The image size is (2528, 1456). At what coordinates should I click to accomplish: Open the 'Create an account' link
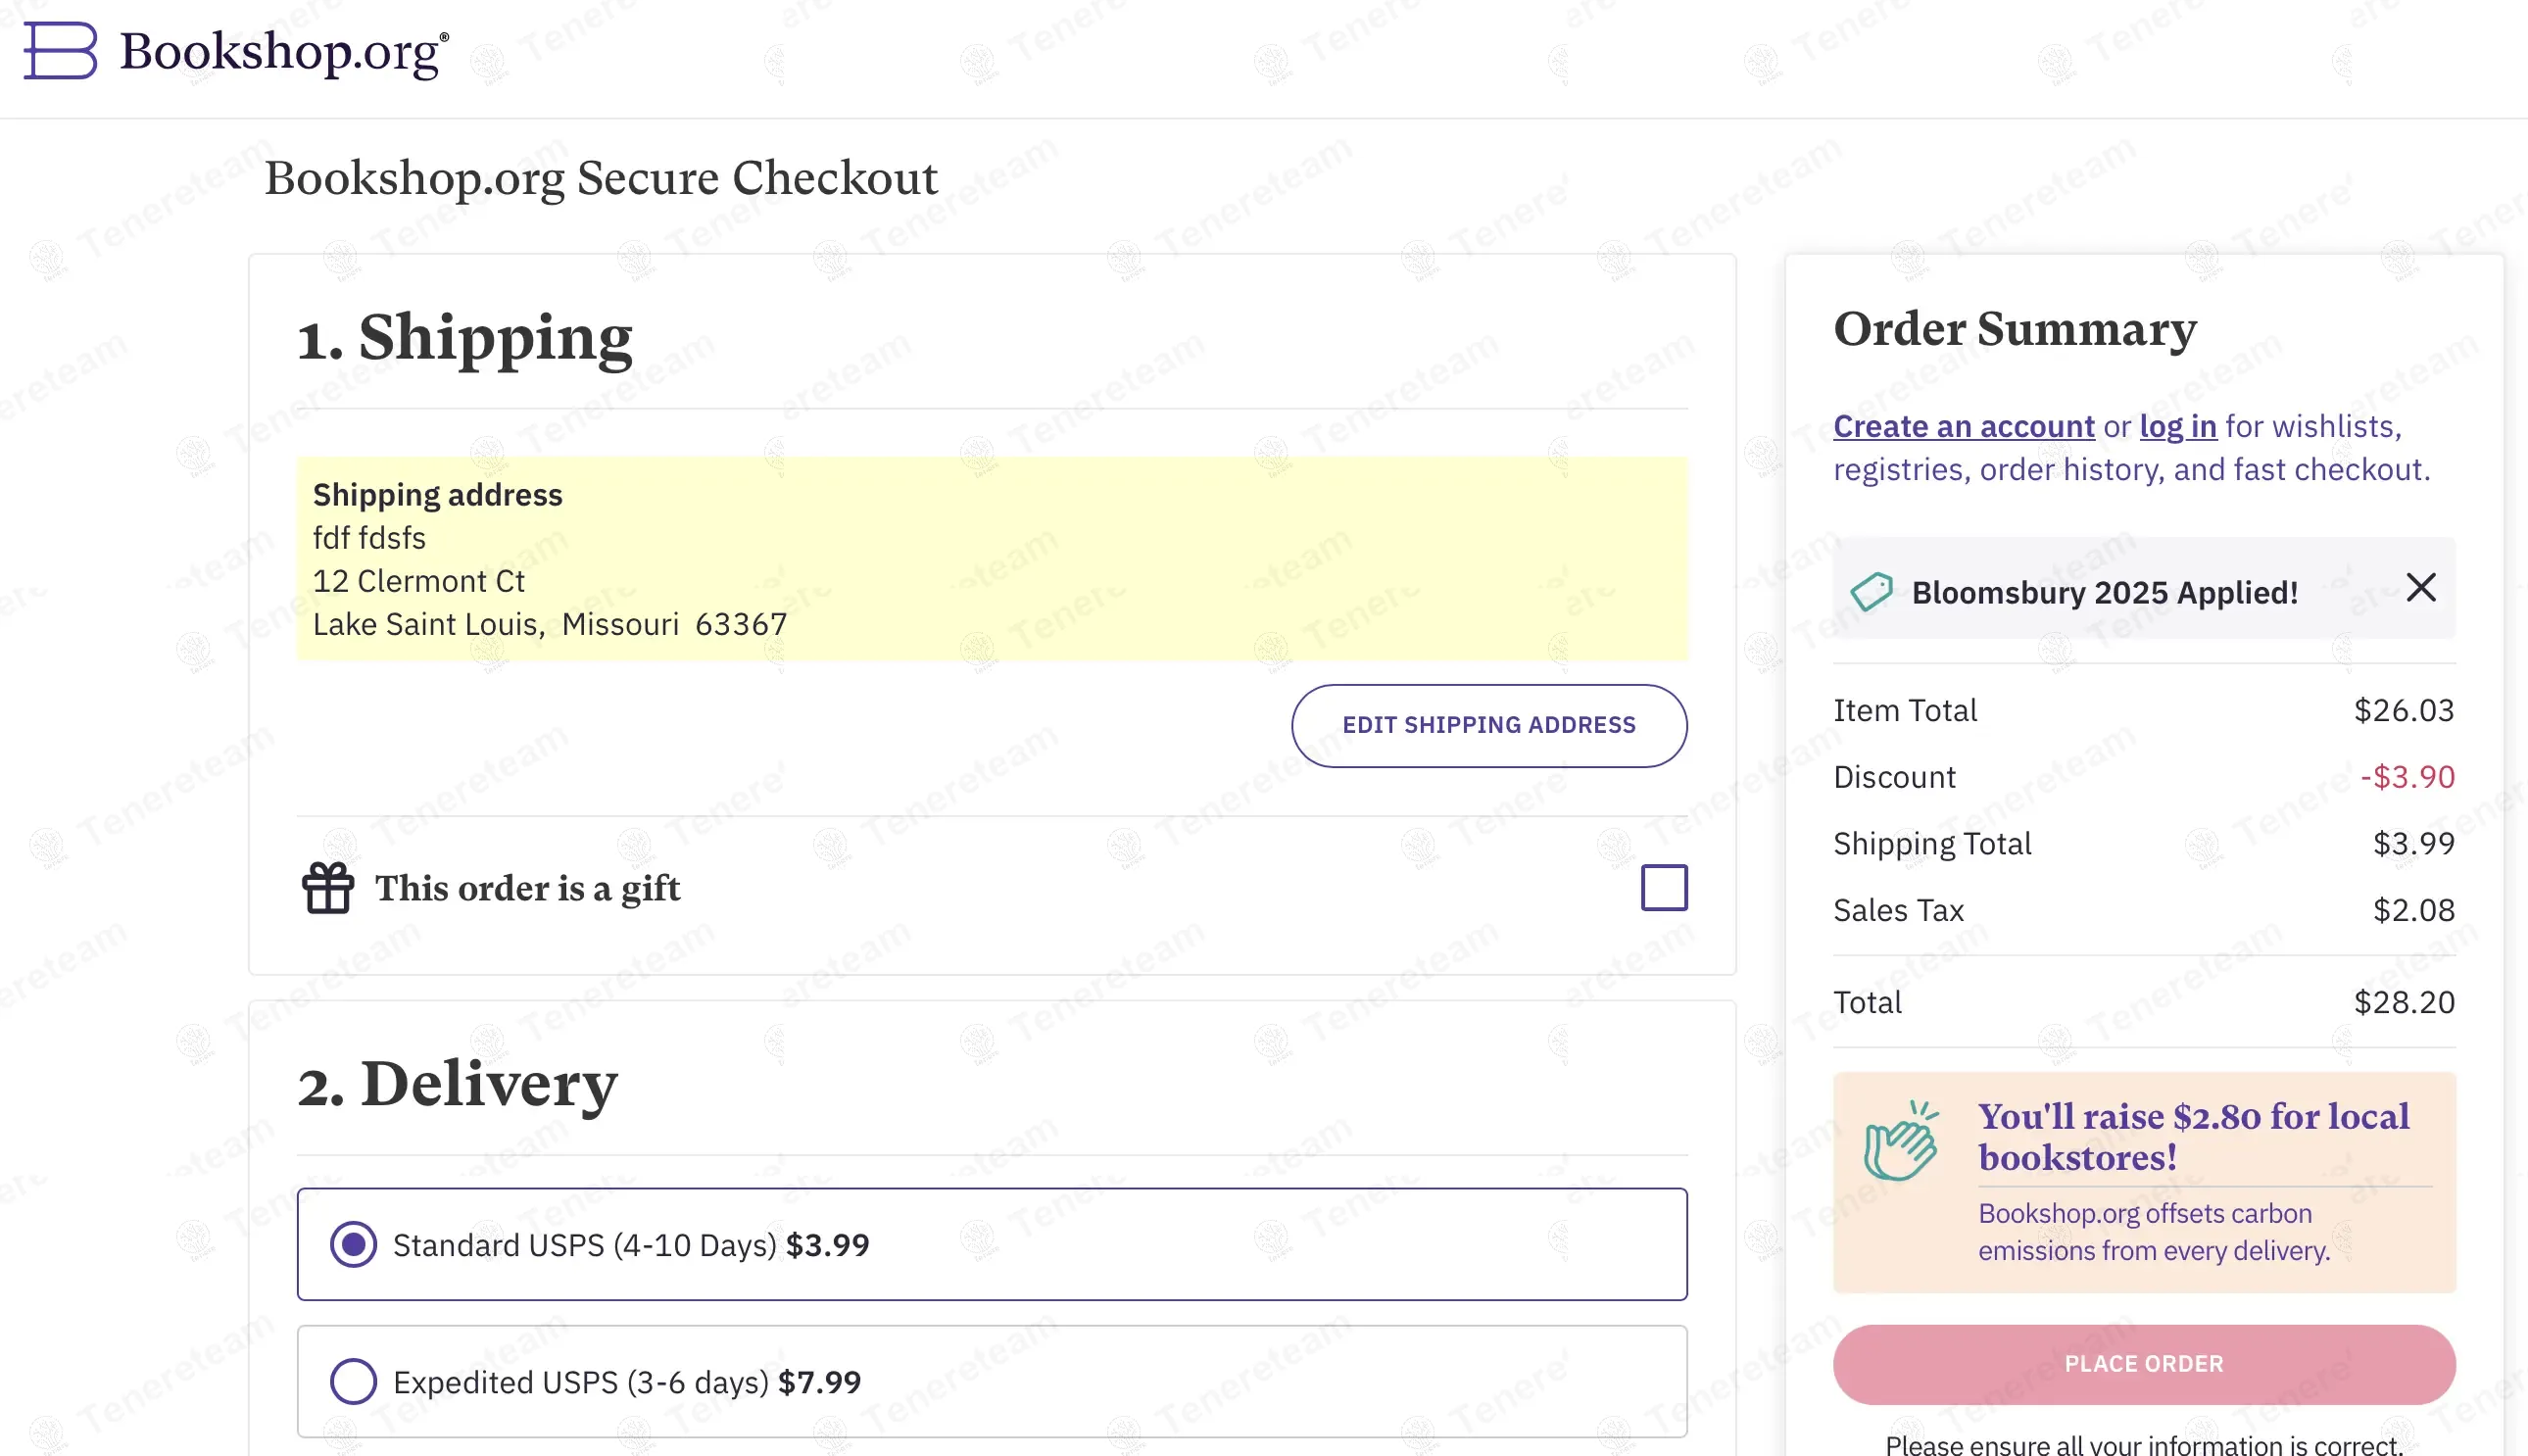coord(1963,426)
